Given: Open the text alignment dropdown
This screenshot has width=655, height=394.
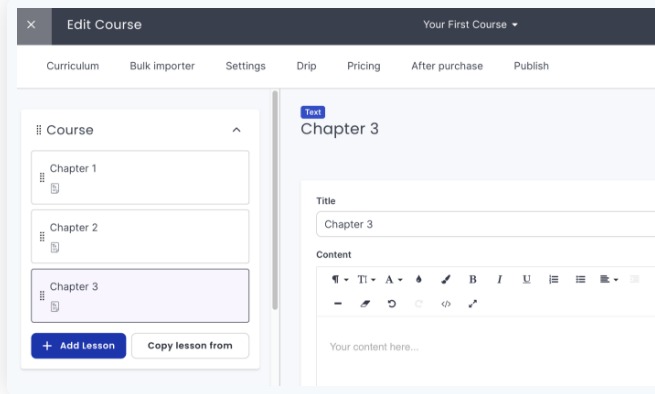Looking at the screenshot, I should pos(609,279).
